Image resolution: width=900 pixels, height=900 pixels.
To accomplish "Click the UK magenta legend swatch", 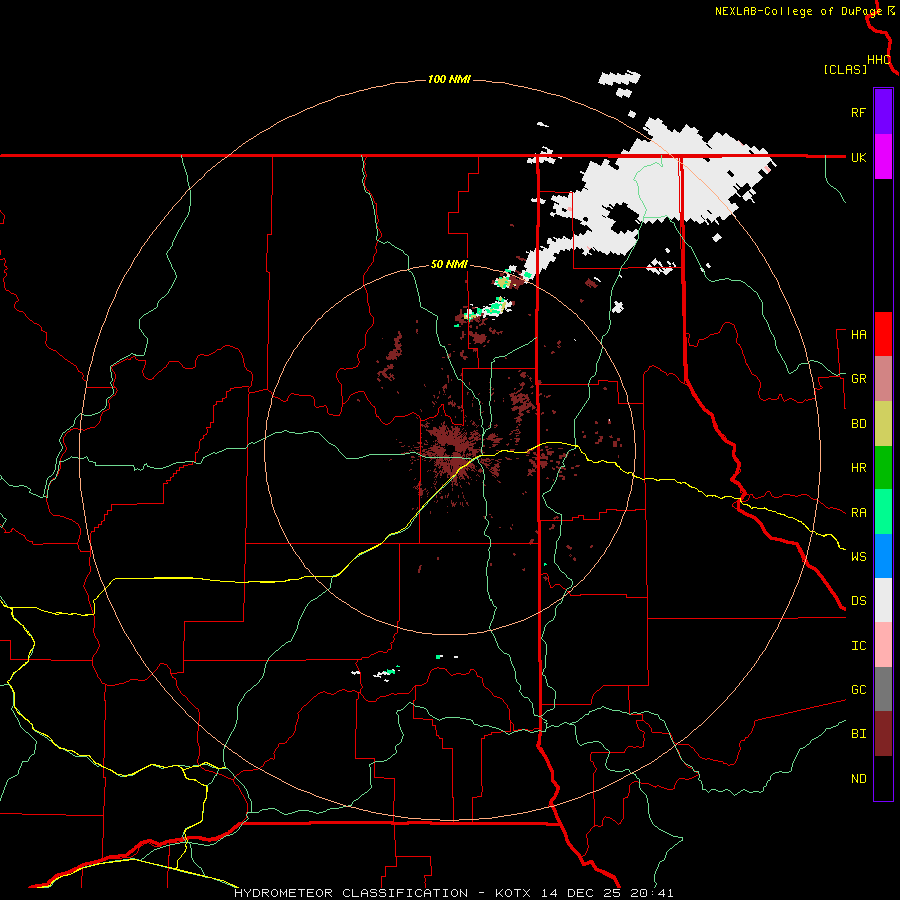I will click(x=883, y=157).
